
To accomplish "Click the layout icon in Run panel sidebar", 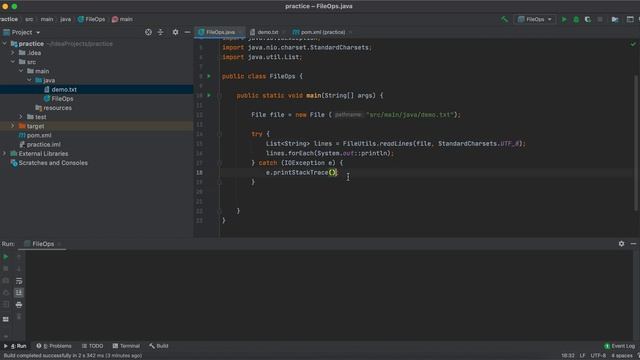I will (6, 319).
